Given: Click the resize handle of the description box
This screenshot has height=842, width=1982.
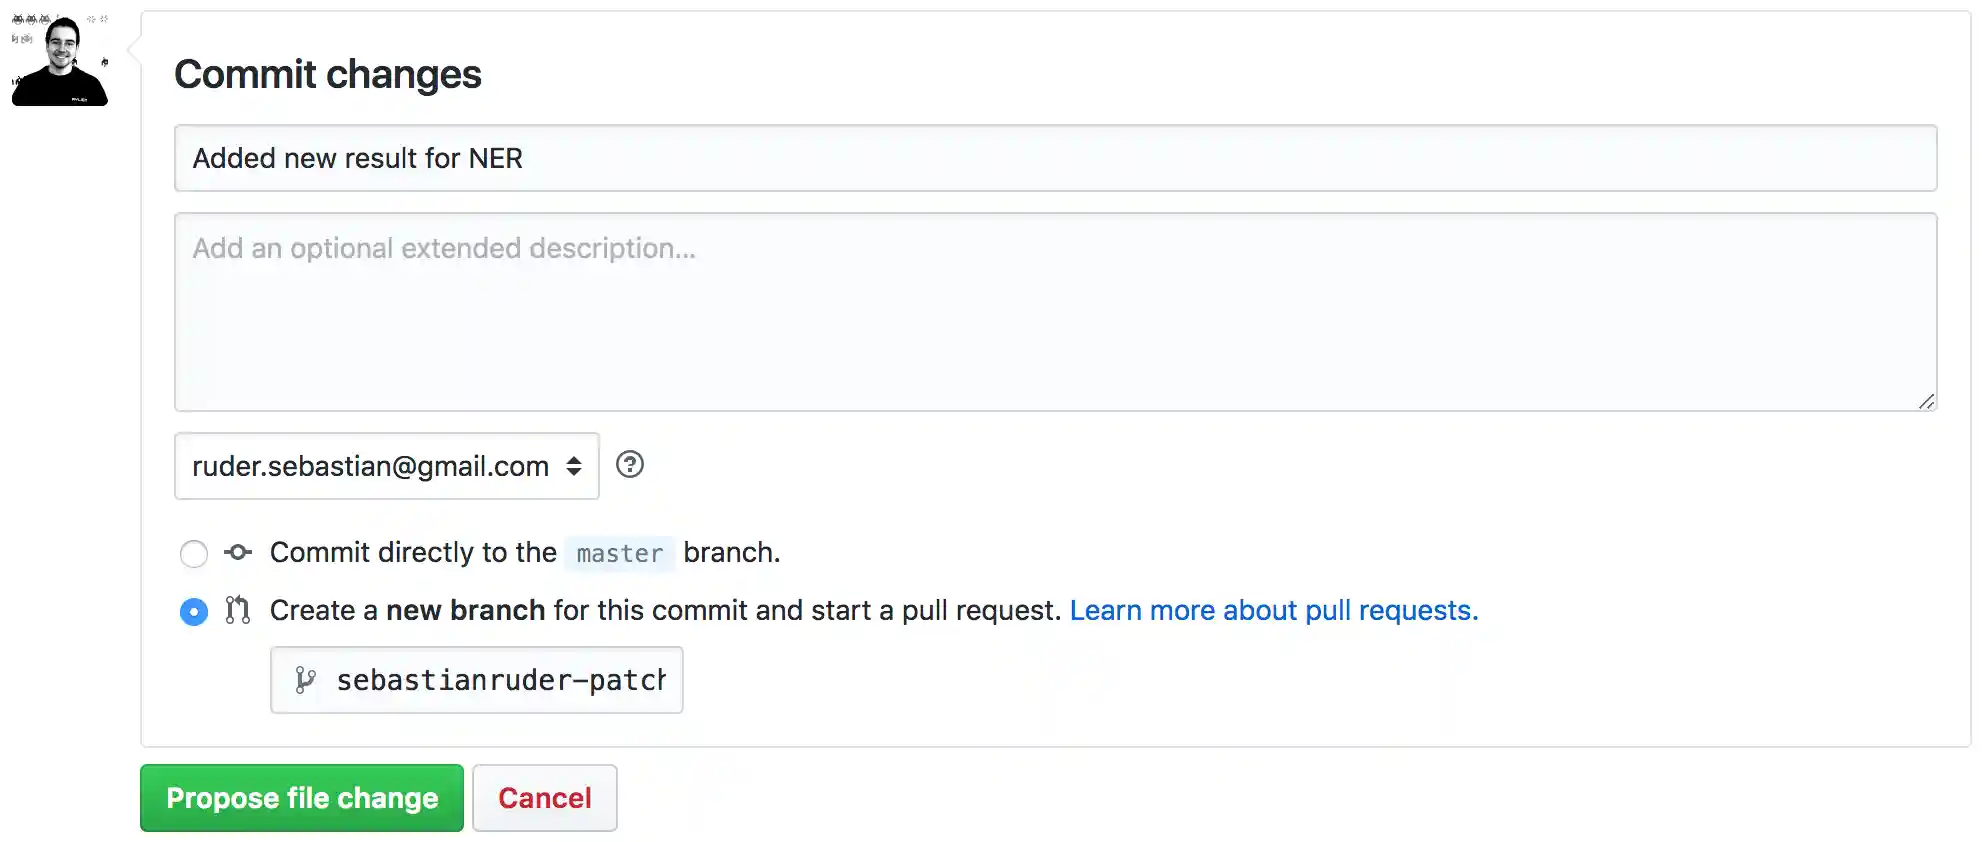Looking at the screenshot, I should (1926, 401).
